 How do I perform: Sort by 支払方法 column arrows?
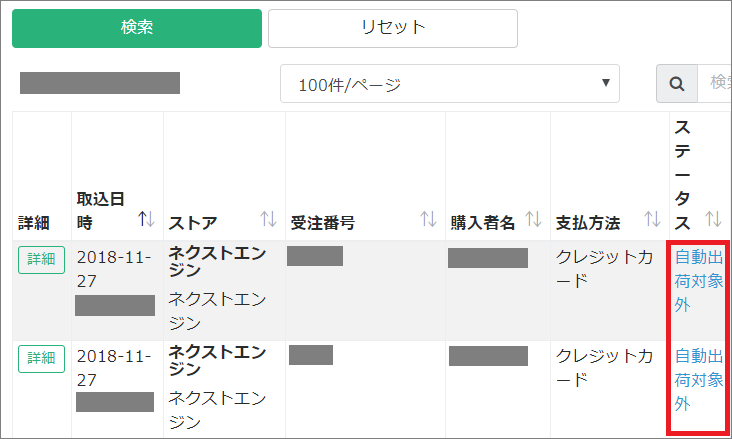click(x=652, y=219)
